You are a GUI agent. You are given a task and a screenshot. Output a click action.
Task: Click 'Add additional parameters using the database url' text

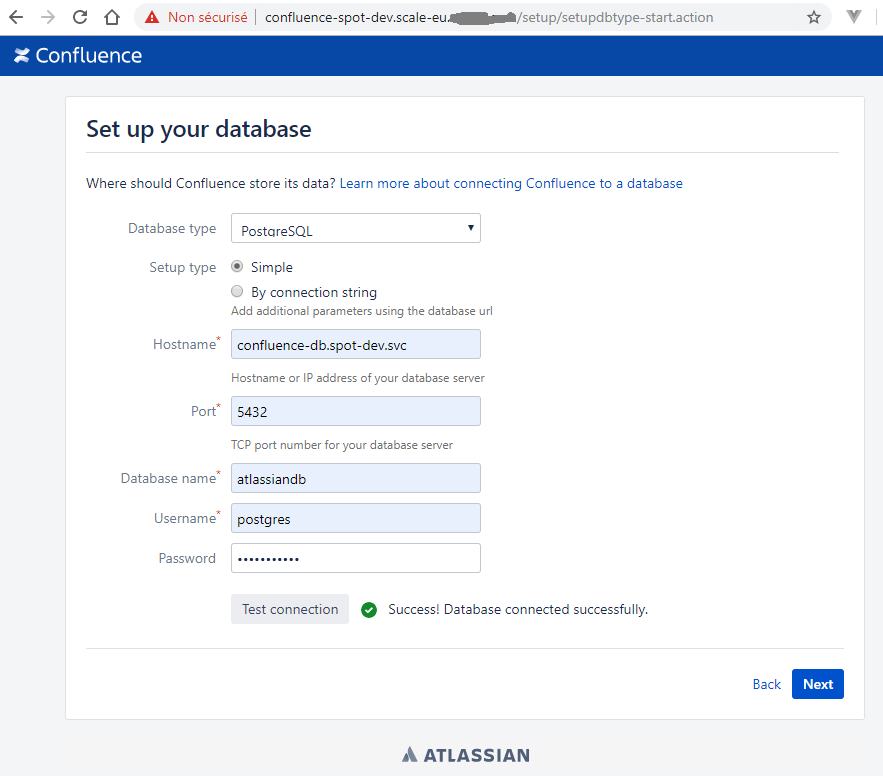tap(362, 311)
